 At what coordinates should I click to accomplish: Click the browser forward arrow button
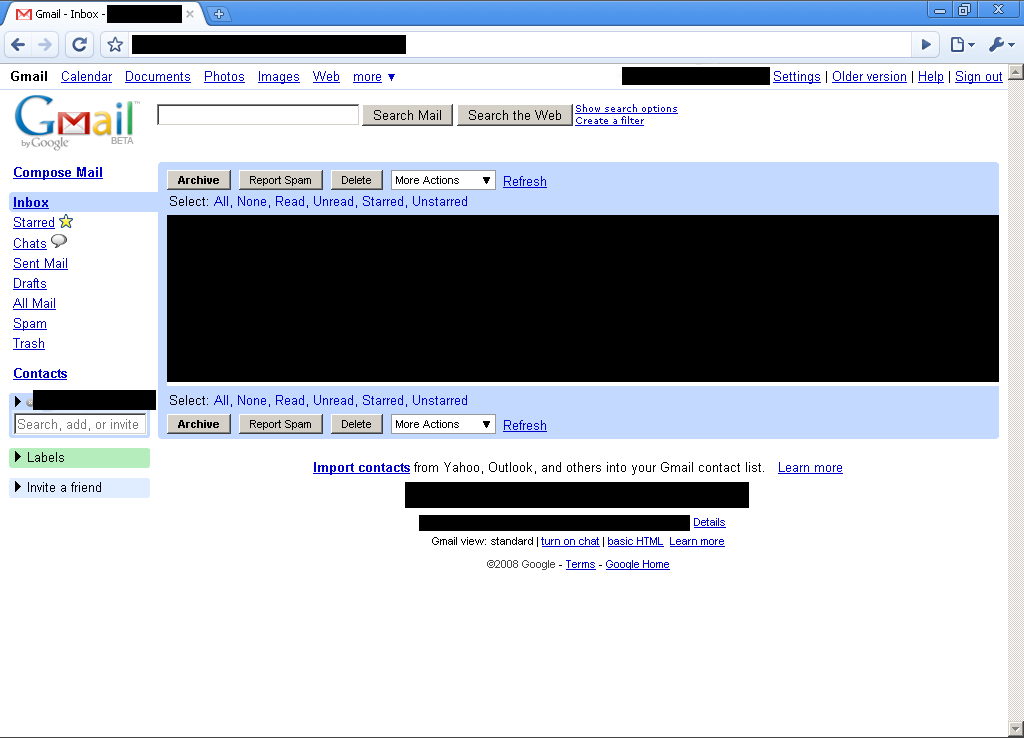pyautogui.click(x=45, y=44)
